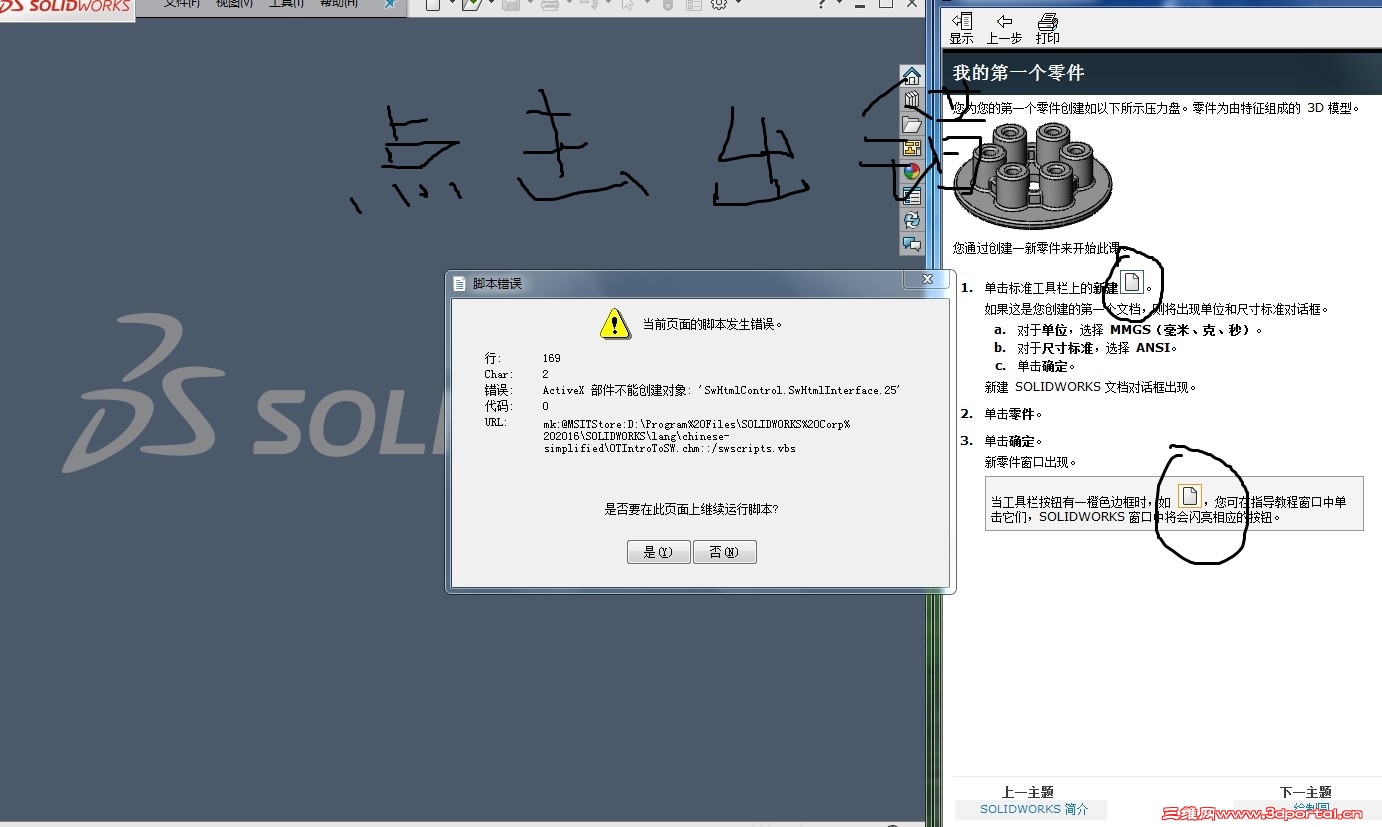Click step 2 text '单击零件'
Viewport: 1382px width, 827px height.
click(x=1013, y=414)
